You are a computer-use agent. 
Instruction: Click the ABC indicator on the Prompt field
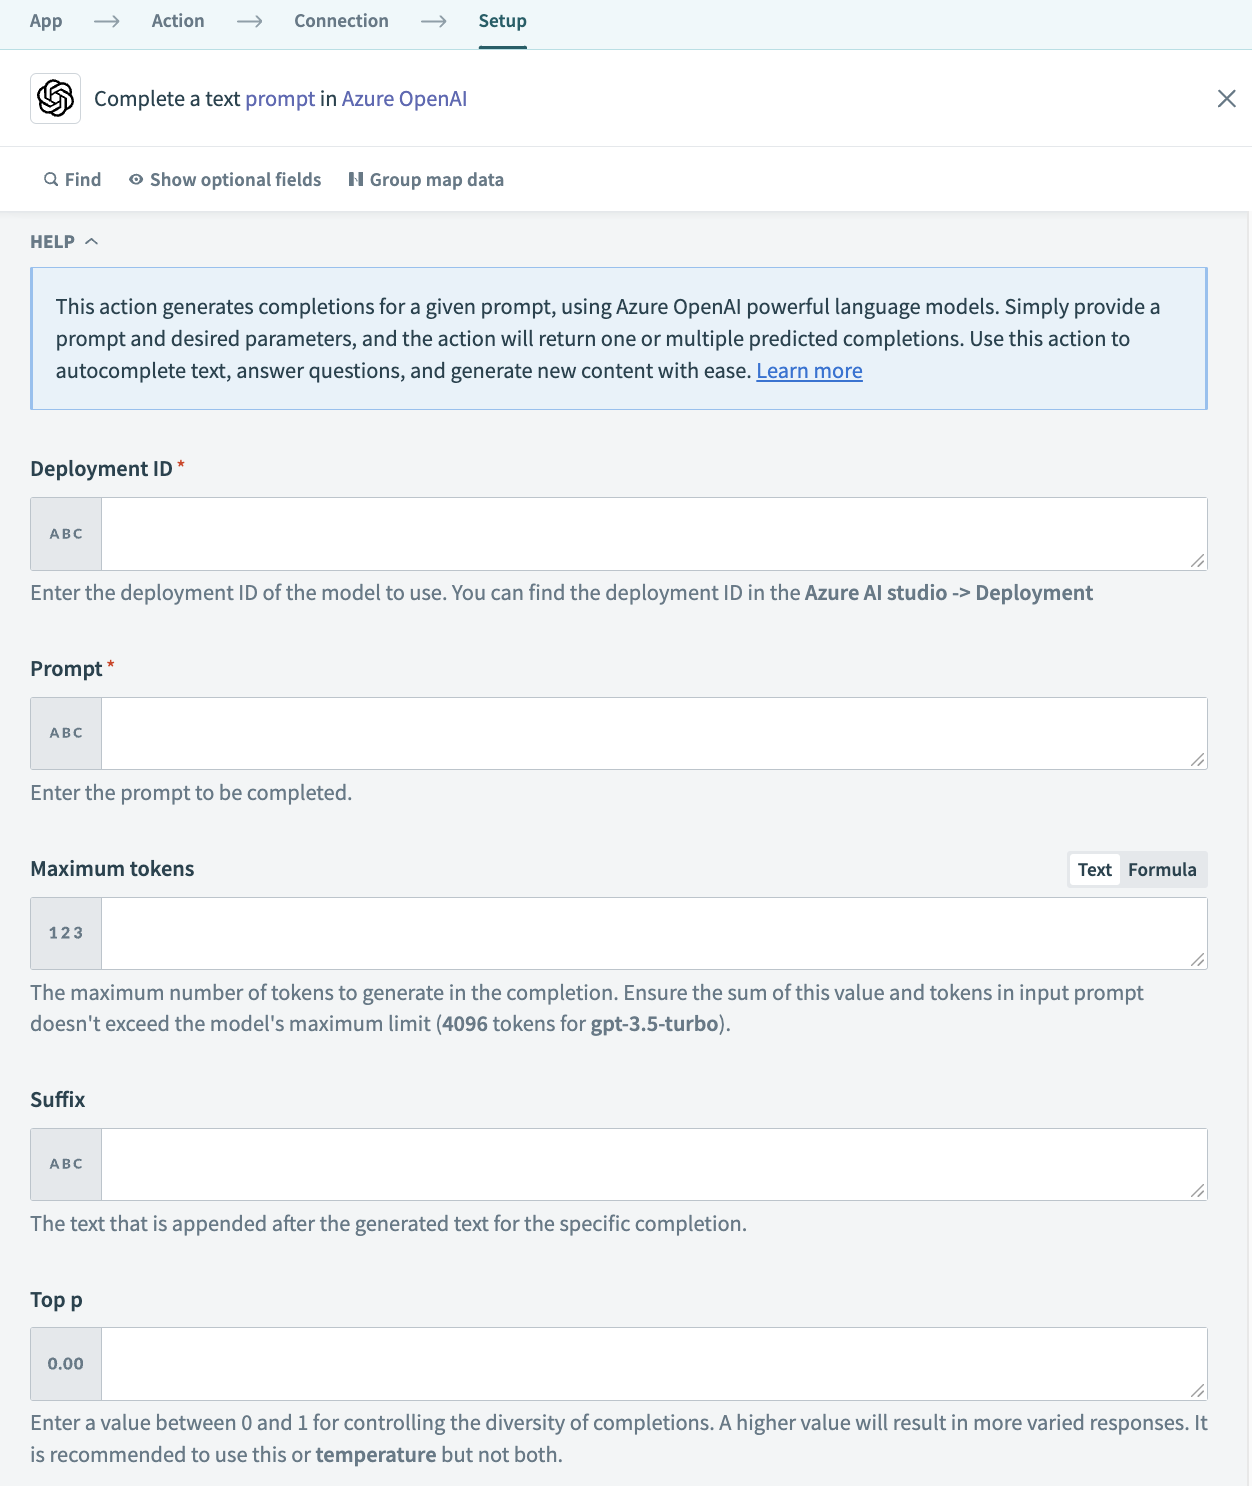(x=65, y=732)
